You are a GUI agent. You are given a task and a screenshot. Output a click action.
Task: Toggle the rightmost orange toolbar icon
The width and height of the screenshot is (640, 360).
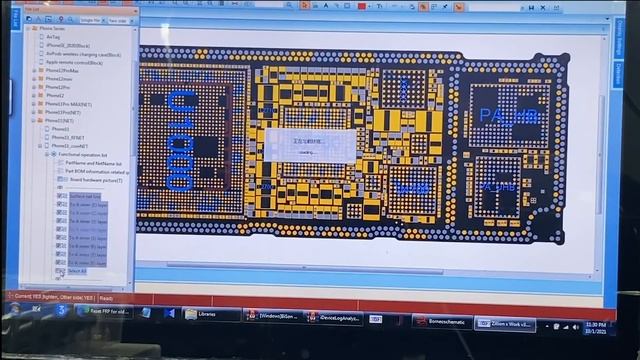pos(459,7)
